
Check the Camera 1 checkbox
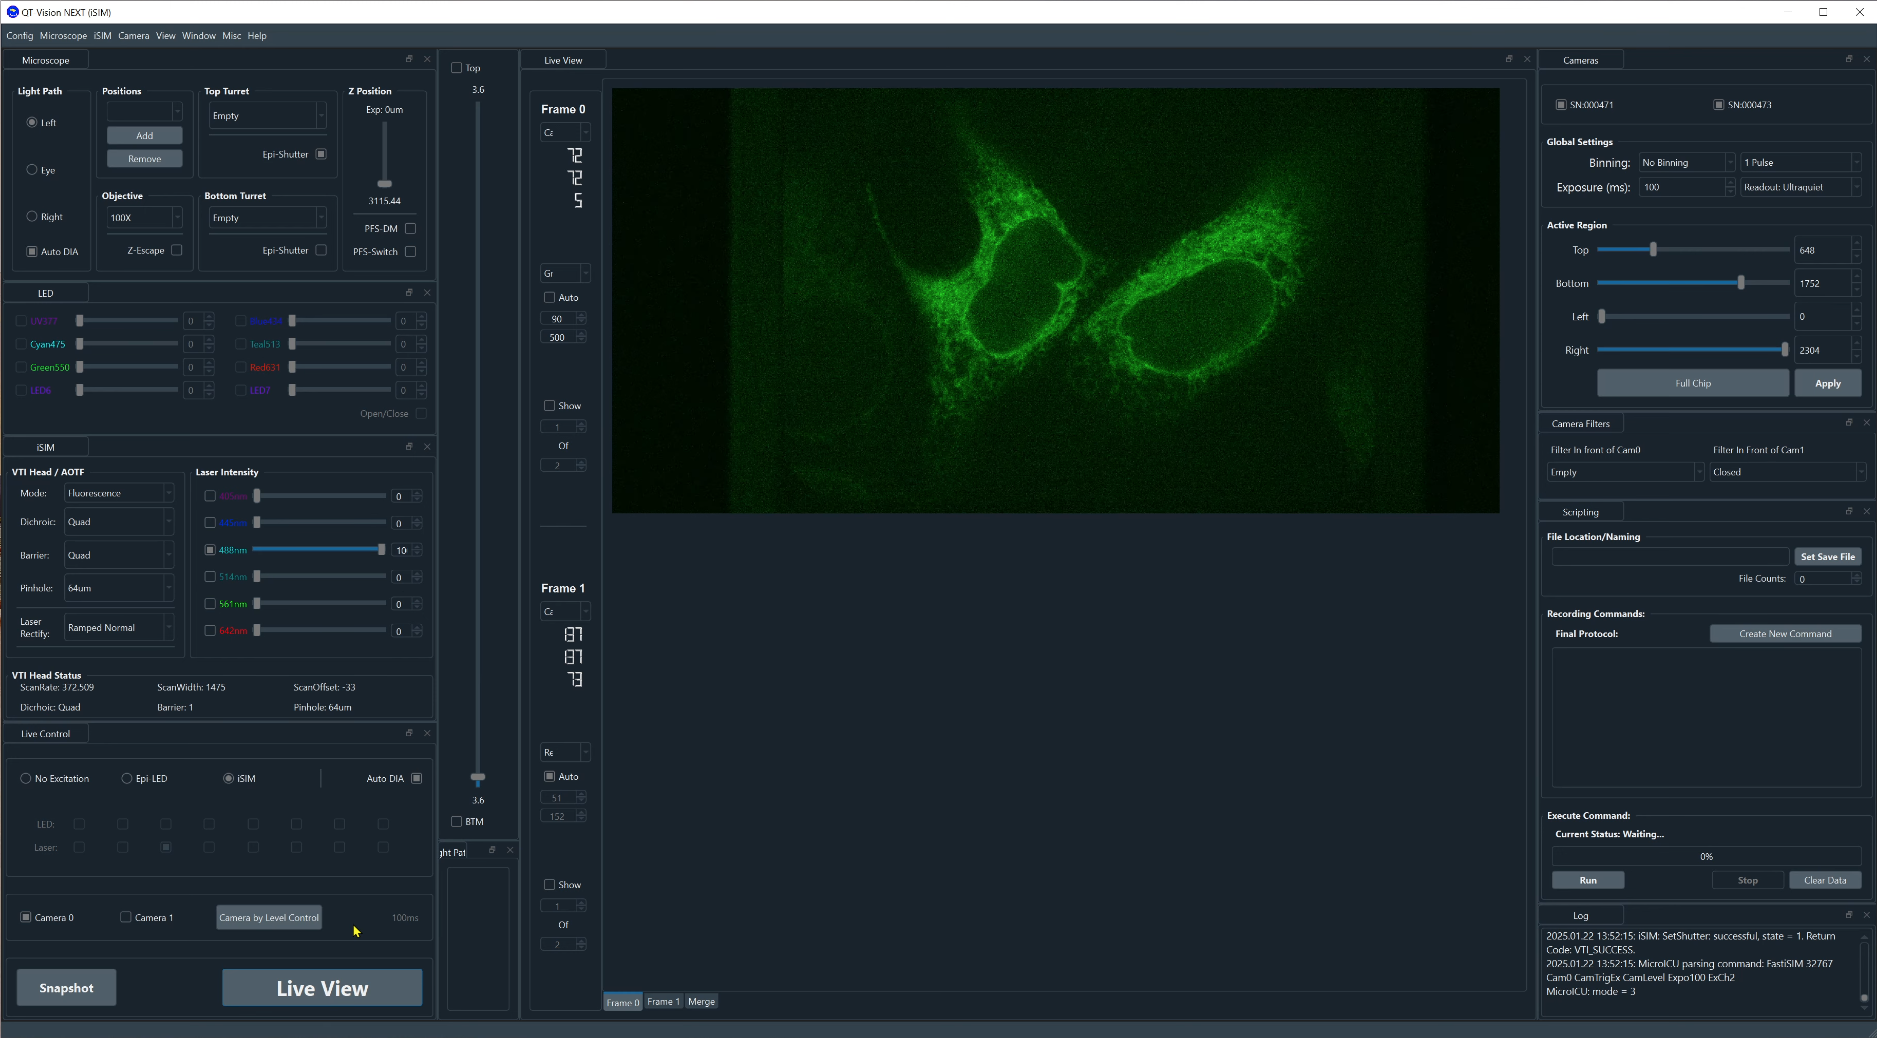126,917
